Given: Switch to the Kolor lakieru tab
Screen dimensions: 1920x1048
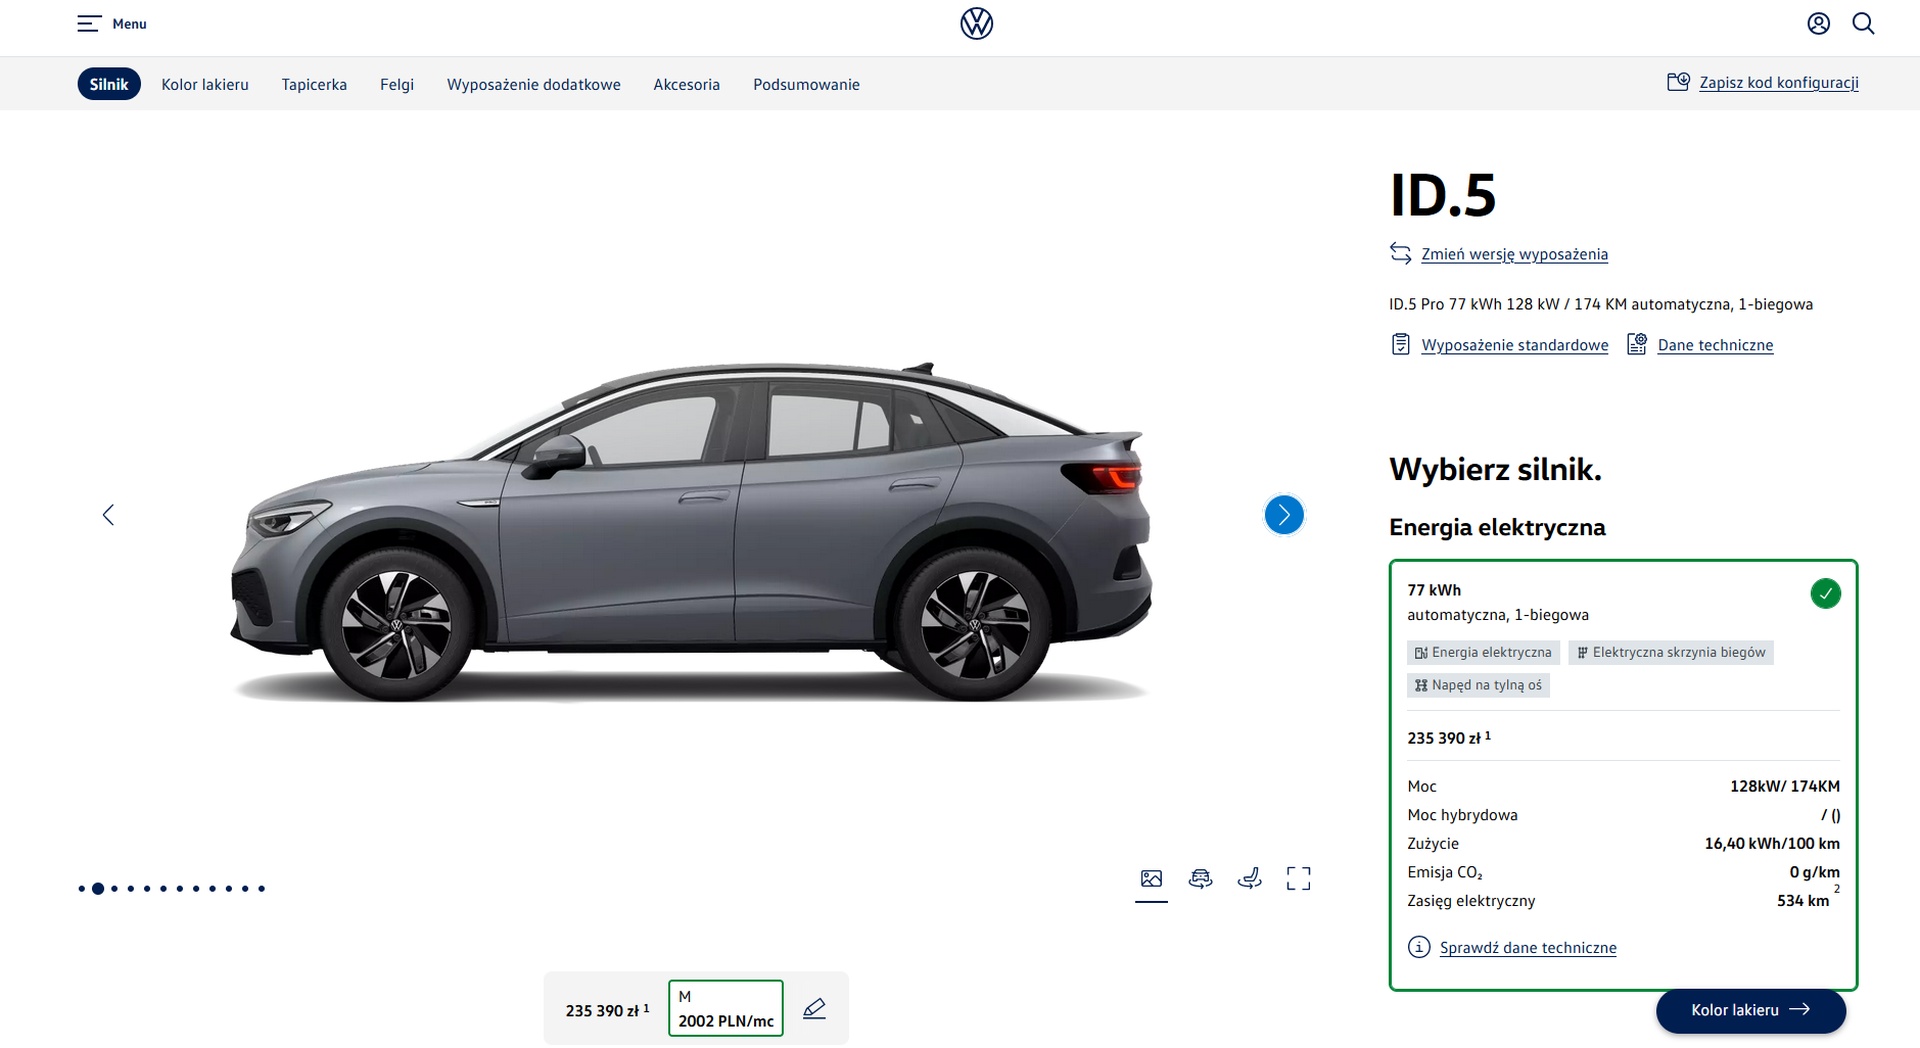Looking at the screenshot, I should [205, 85].
